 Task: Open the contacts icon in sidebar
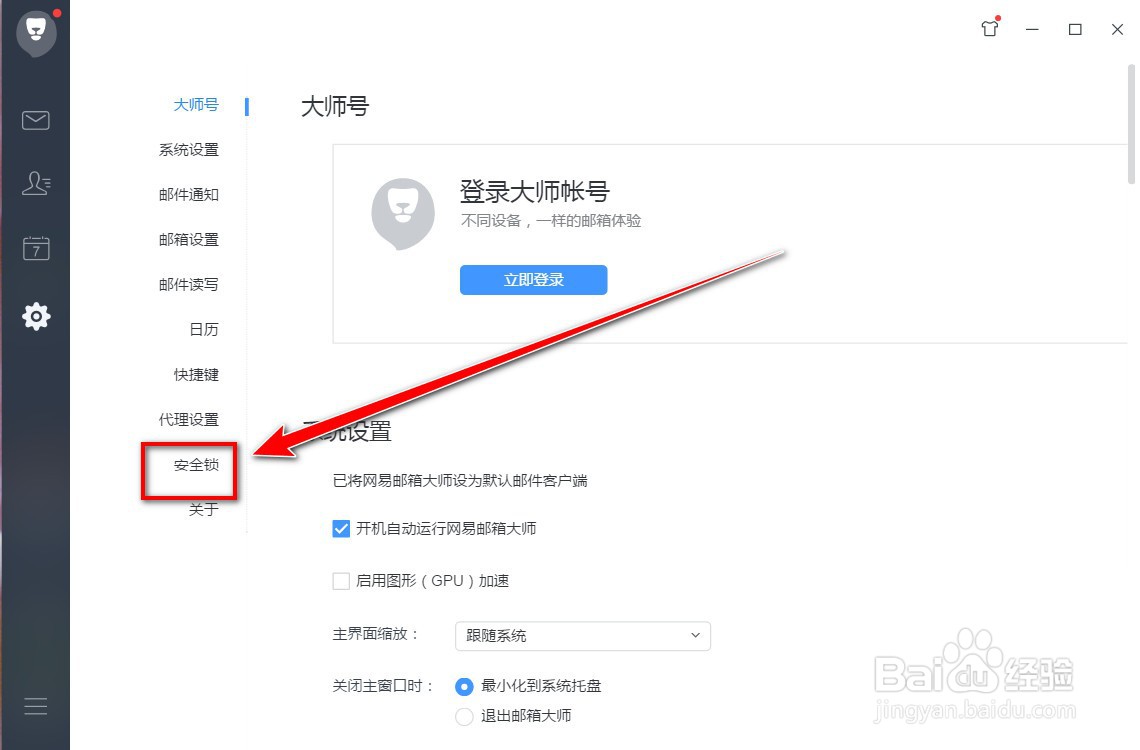coord(36,183)
